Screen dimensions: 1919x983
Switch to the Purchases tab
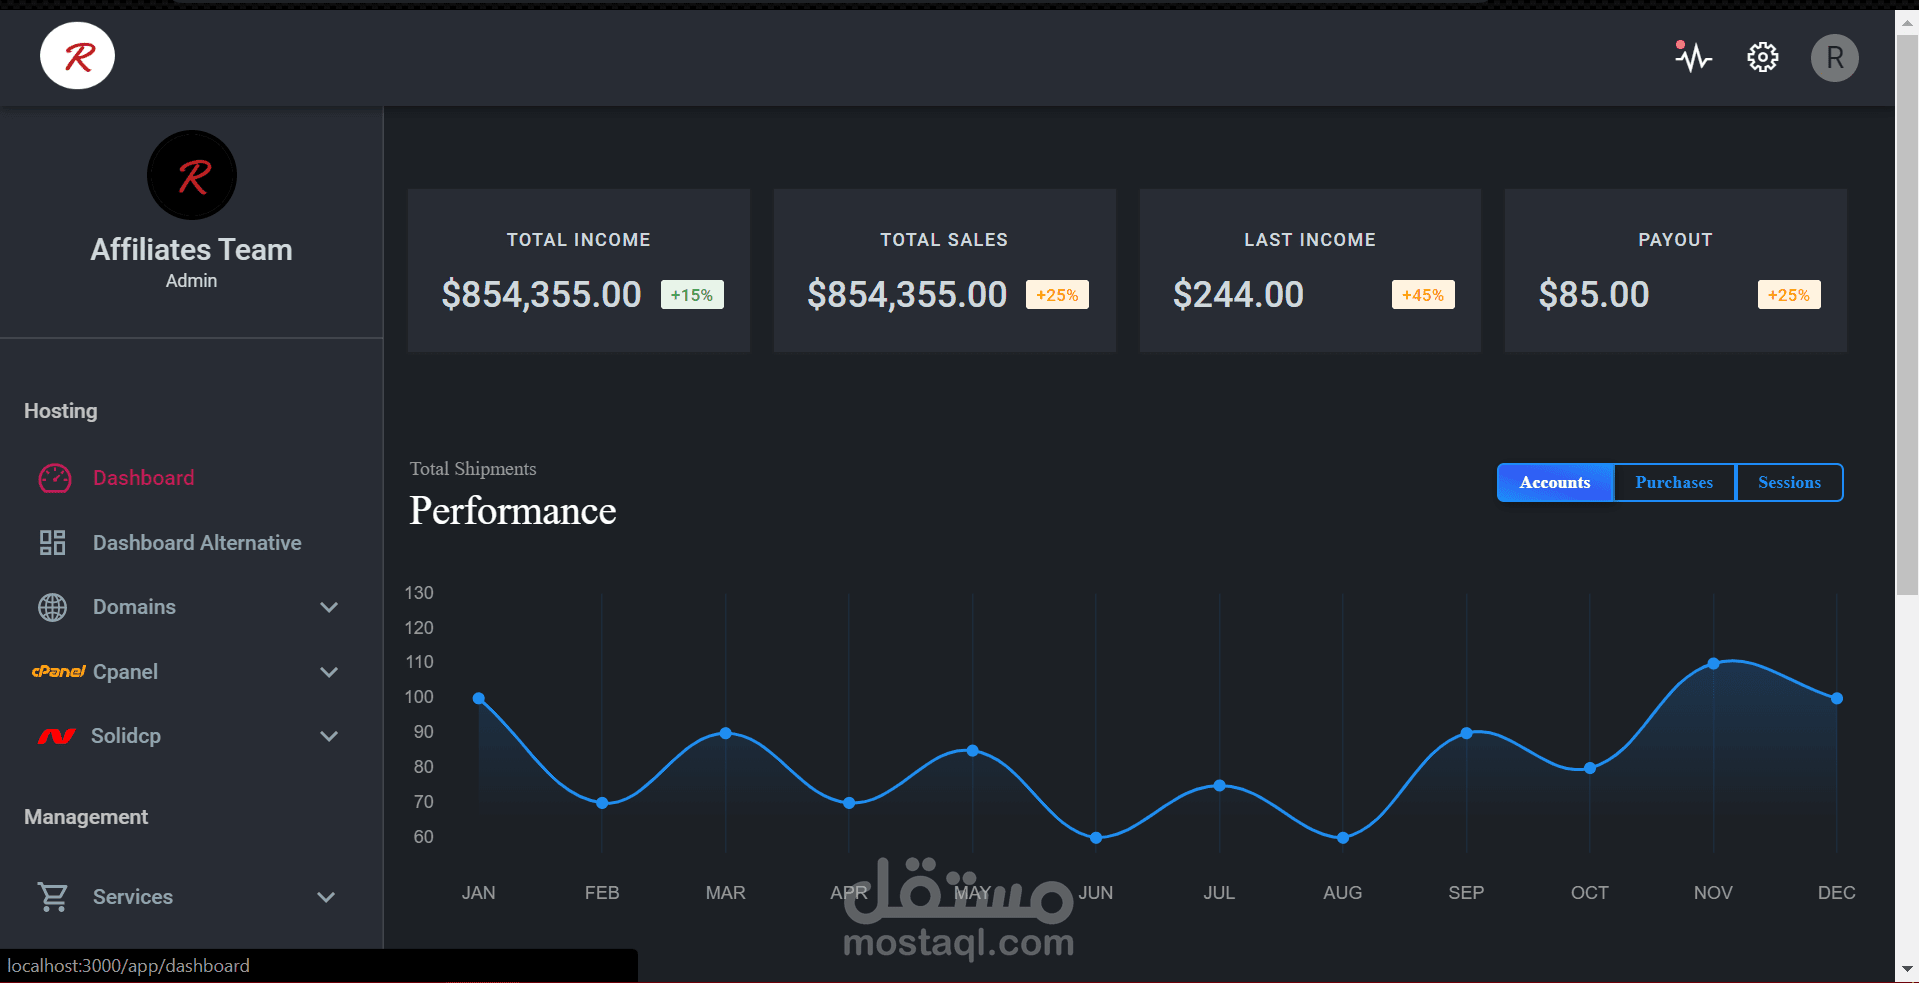point(1673,482)
